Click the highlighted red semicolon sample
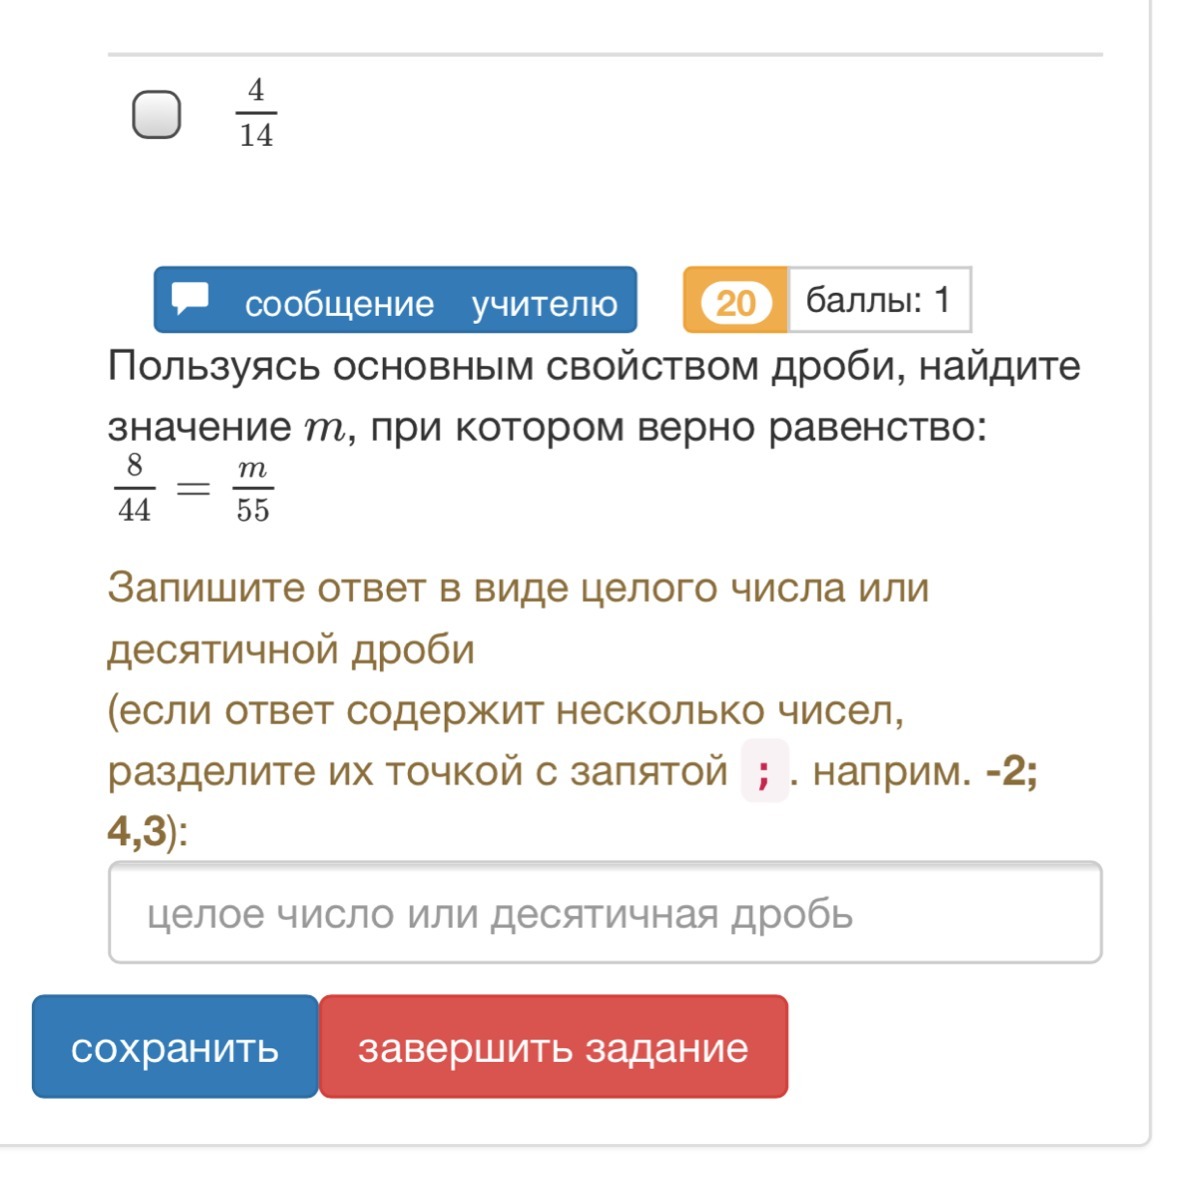 point(764,771)
